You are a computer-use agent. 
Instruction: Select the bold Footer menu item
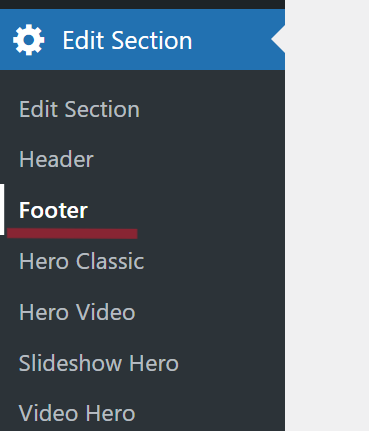click(53, 210)
